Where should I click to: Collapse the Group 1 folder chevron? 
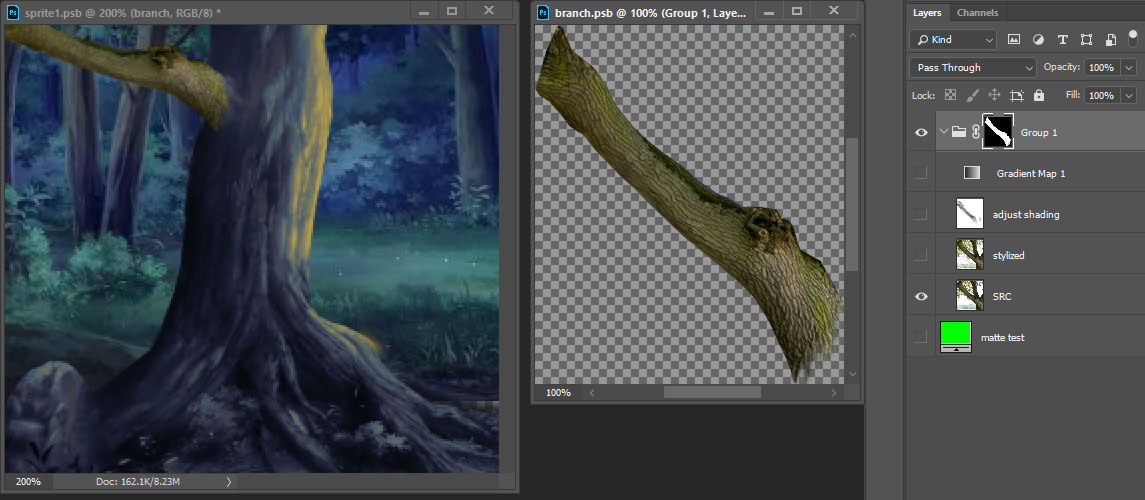[943, 131]
